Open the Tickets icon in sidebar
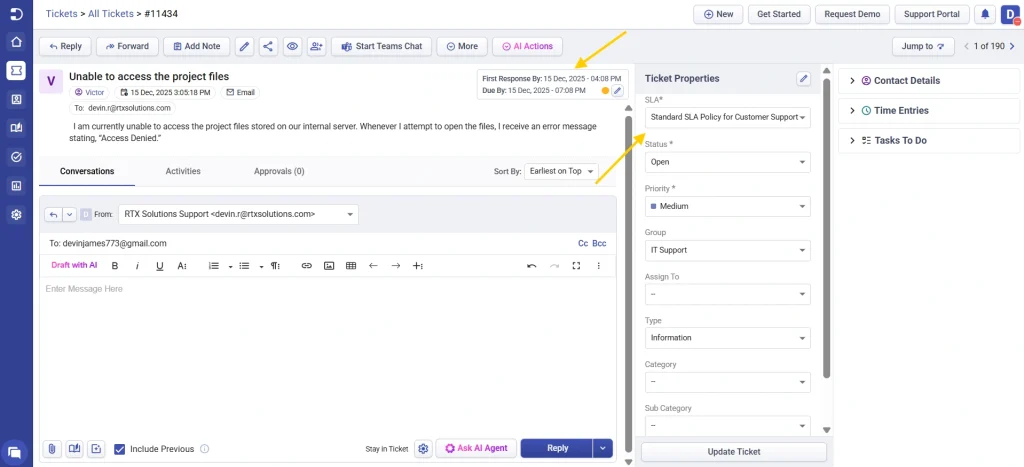The height and width of the screenshot is (467, 1024). coord(16,71)
